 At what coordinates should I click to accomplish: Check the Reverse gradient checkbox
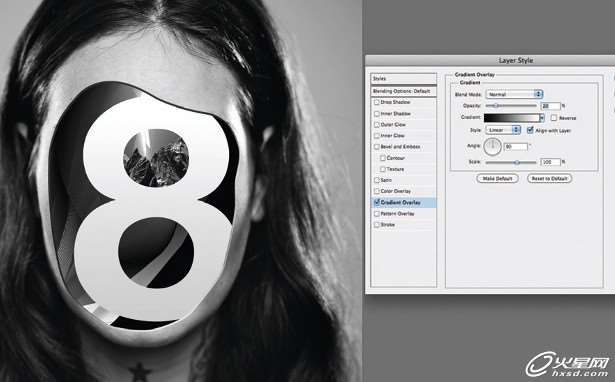(x=553, y=118)
